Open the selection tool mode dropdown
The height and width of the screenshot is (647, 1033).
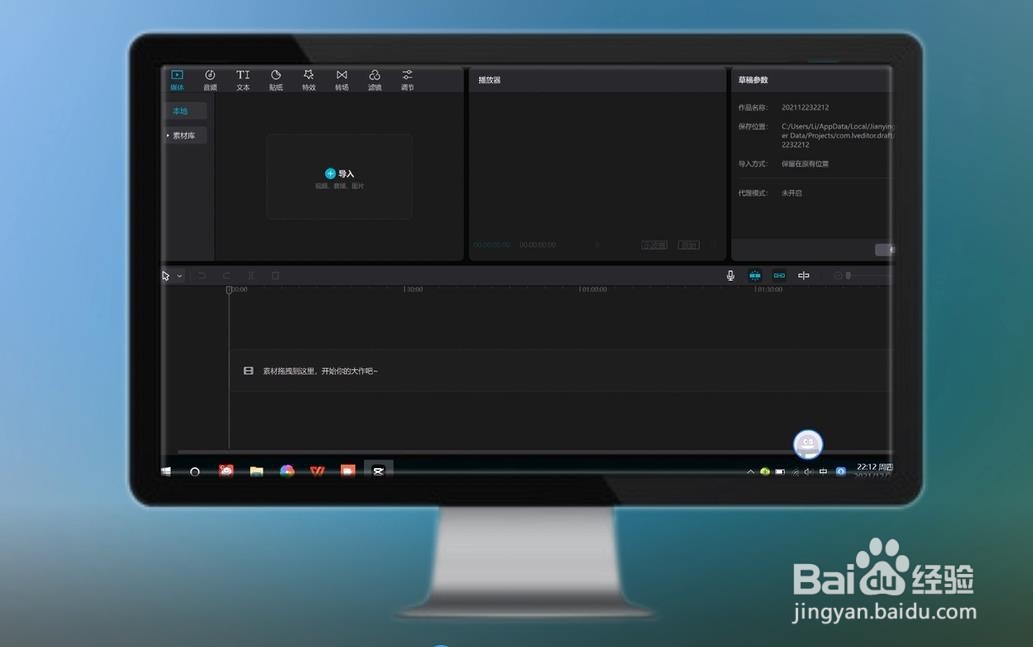pos(179,276)
